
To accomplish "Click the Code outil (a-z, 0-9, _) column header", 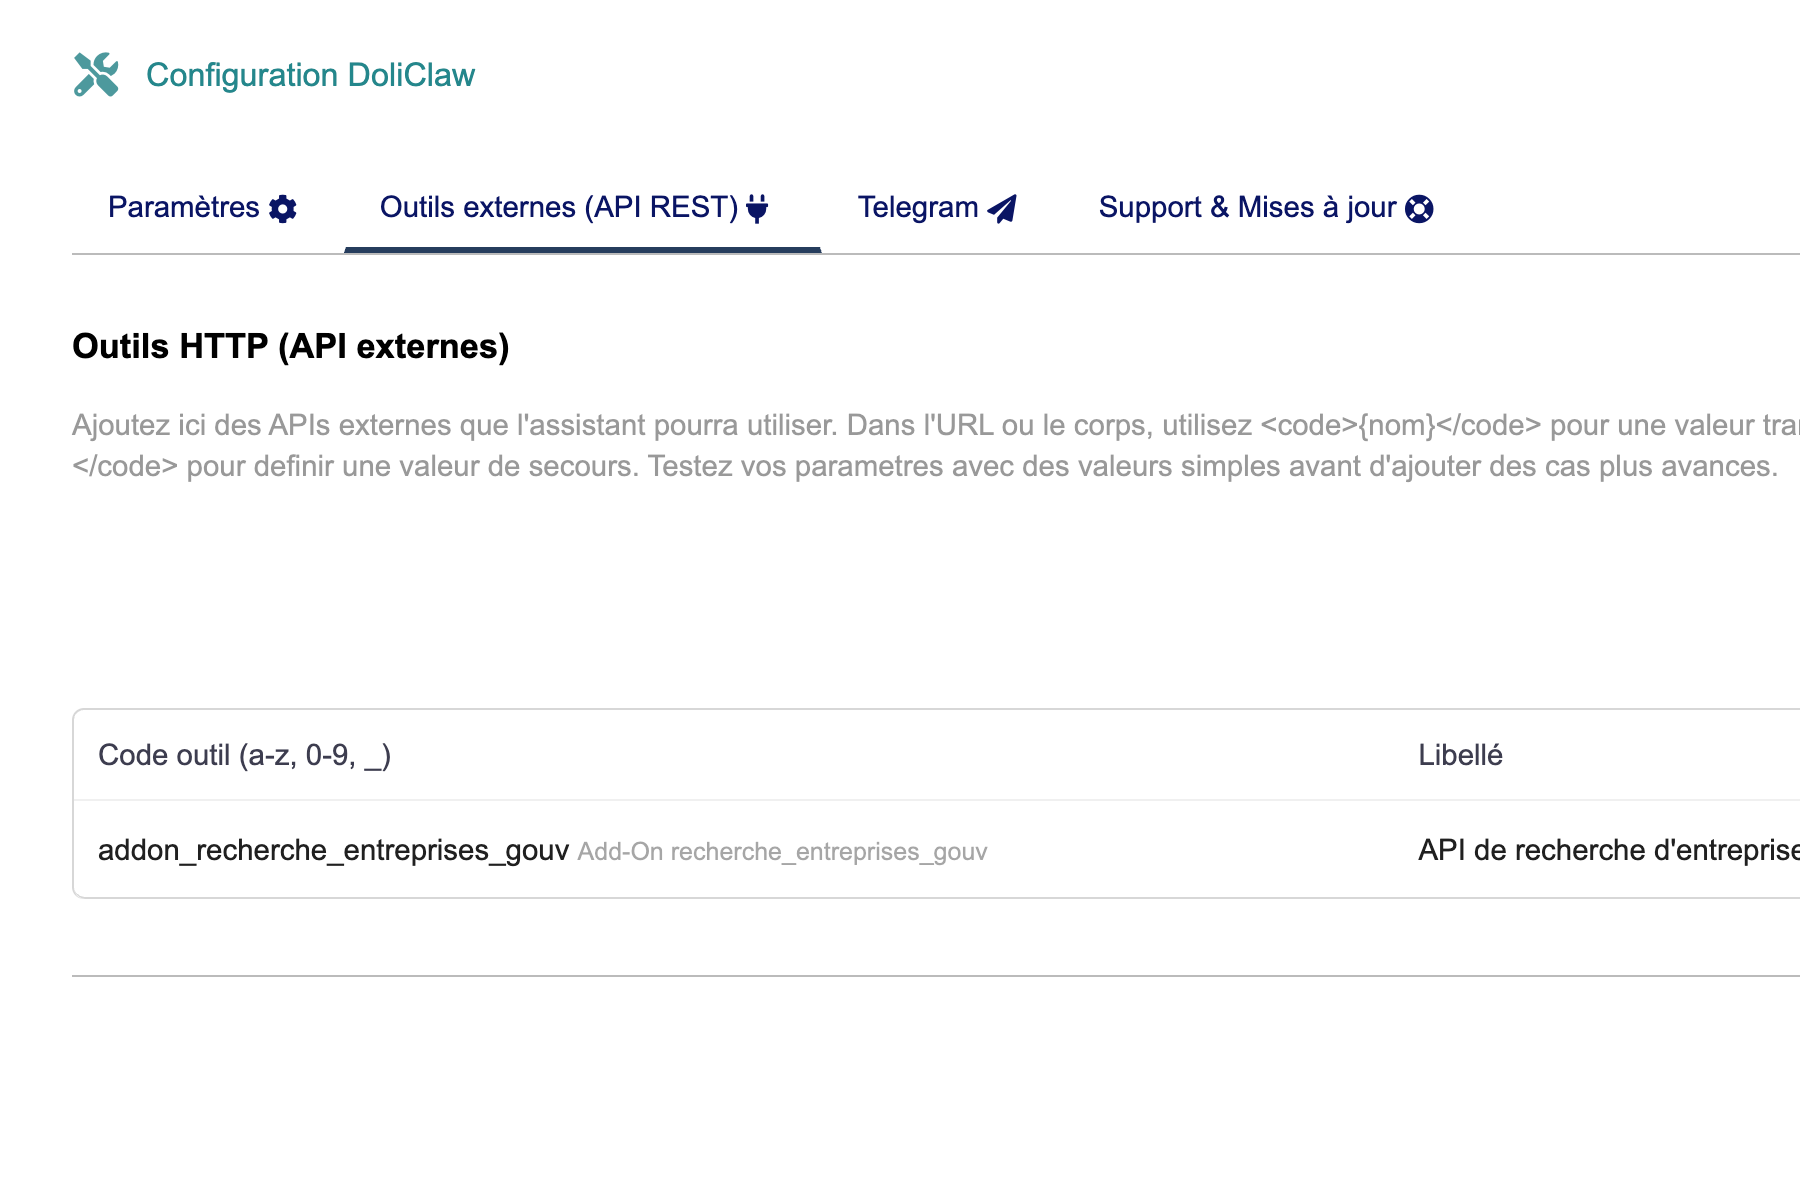I will click(244, 755).
